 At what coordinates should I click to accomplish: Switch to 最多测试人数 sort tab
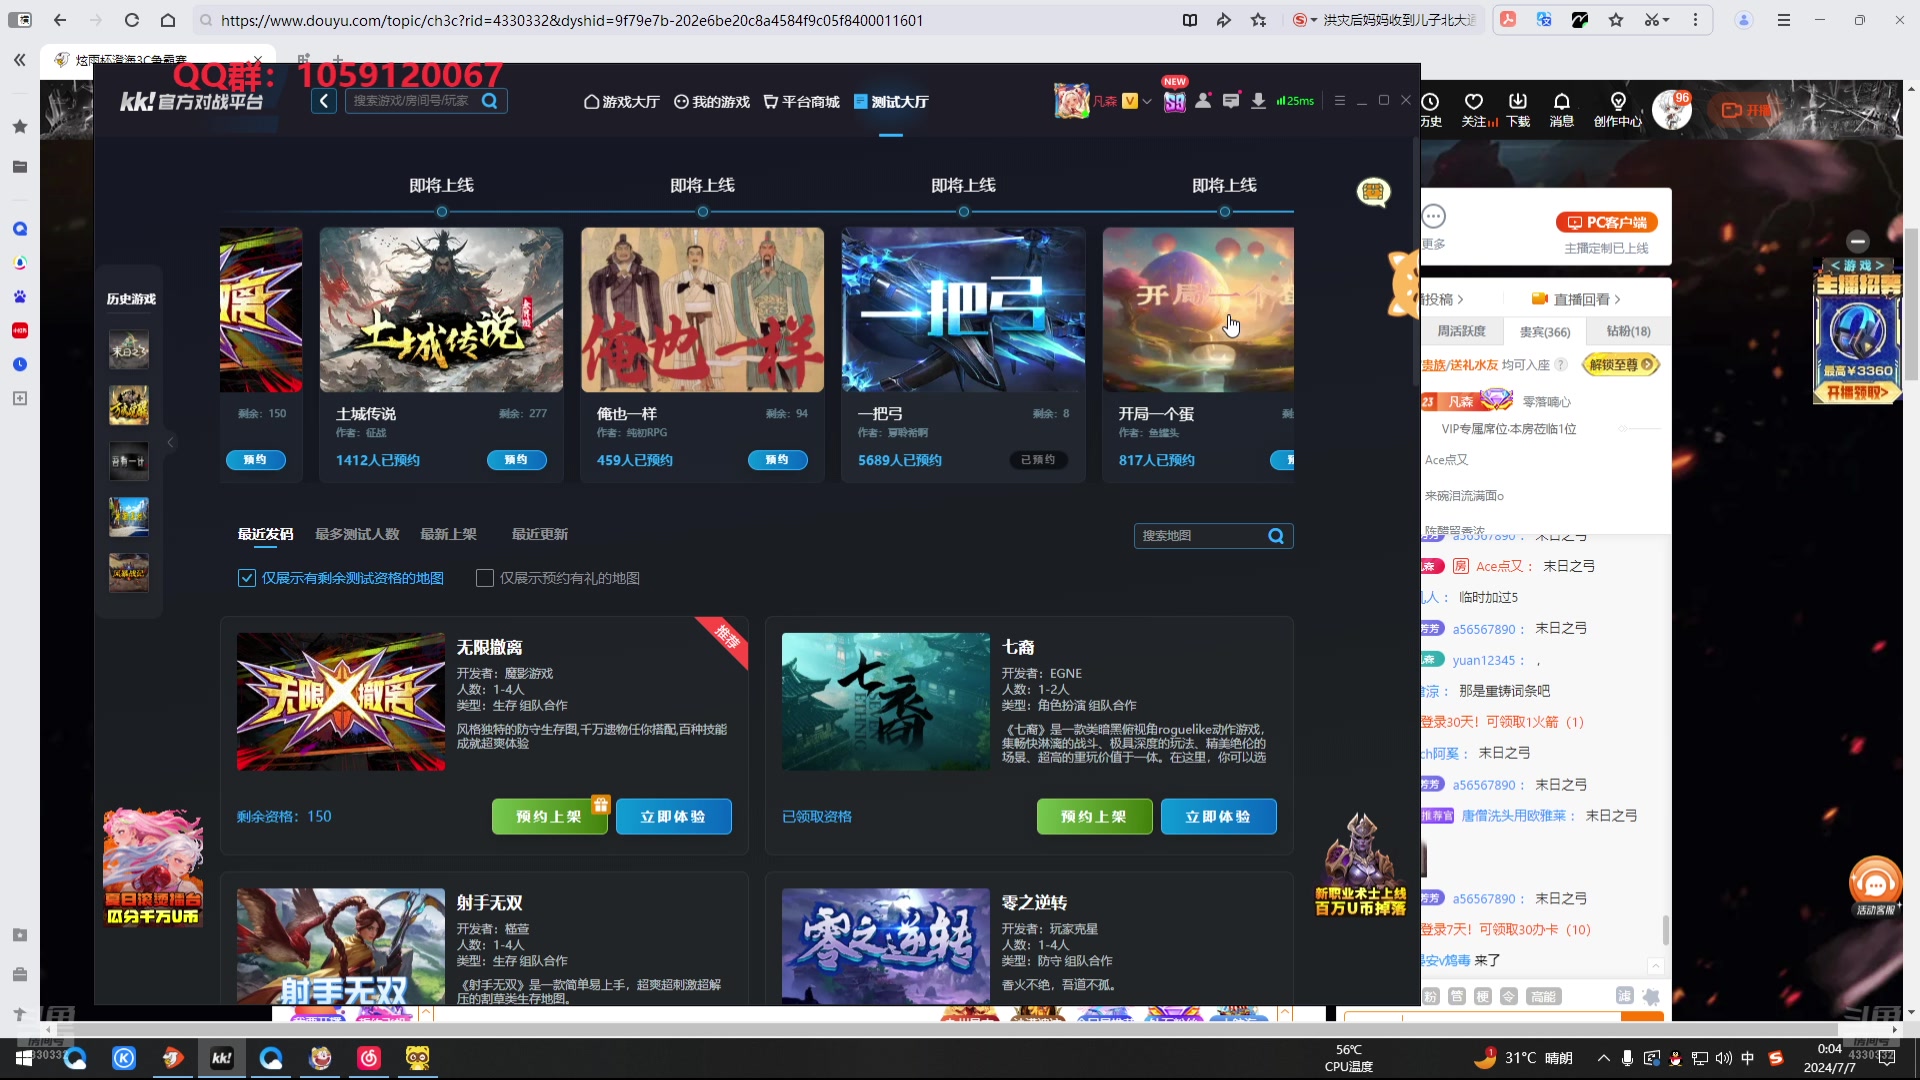357,534
